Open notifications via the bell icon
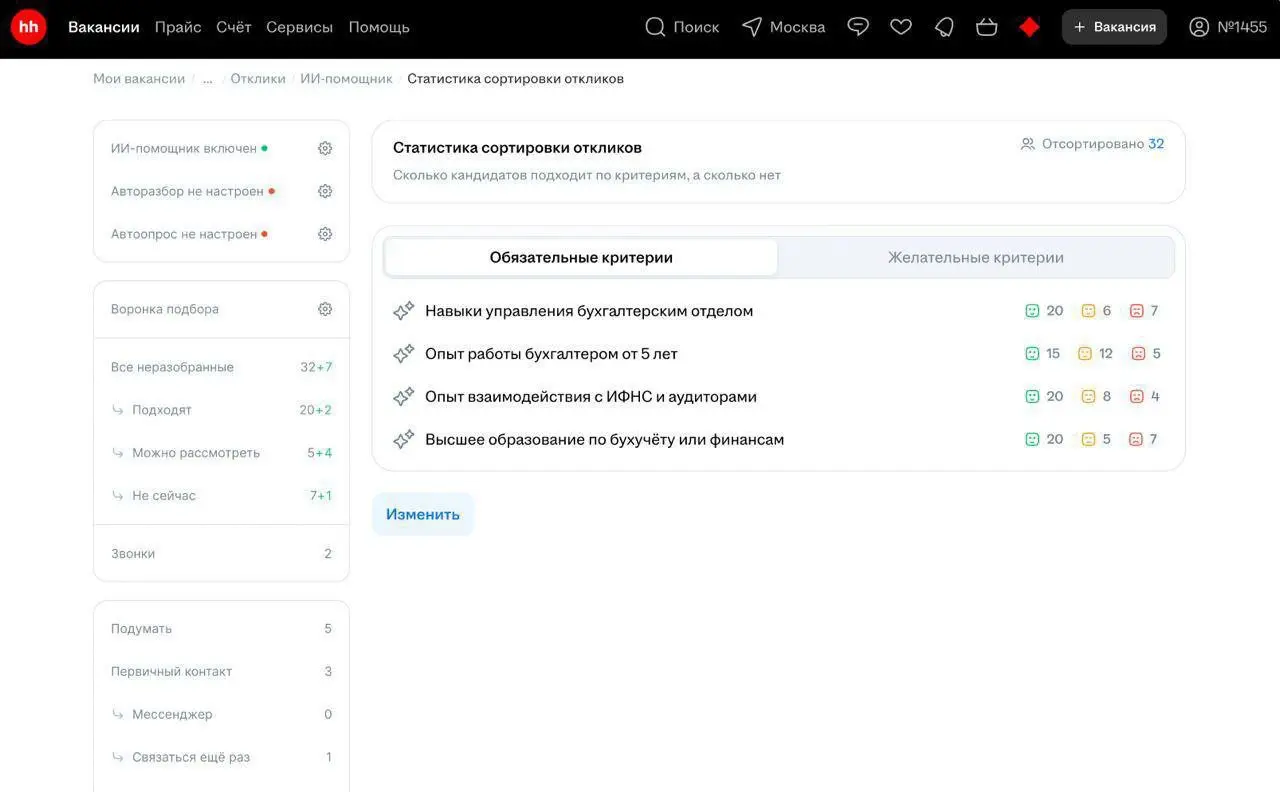1280x792 pixels. (x=943, y=27)
